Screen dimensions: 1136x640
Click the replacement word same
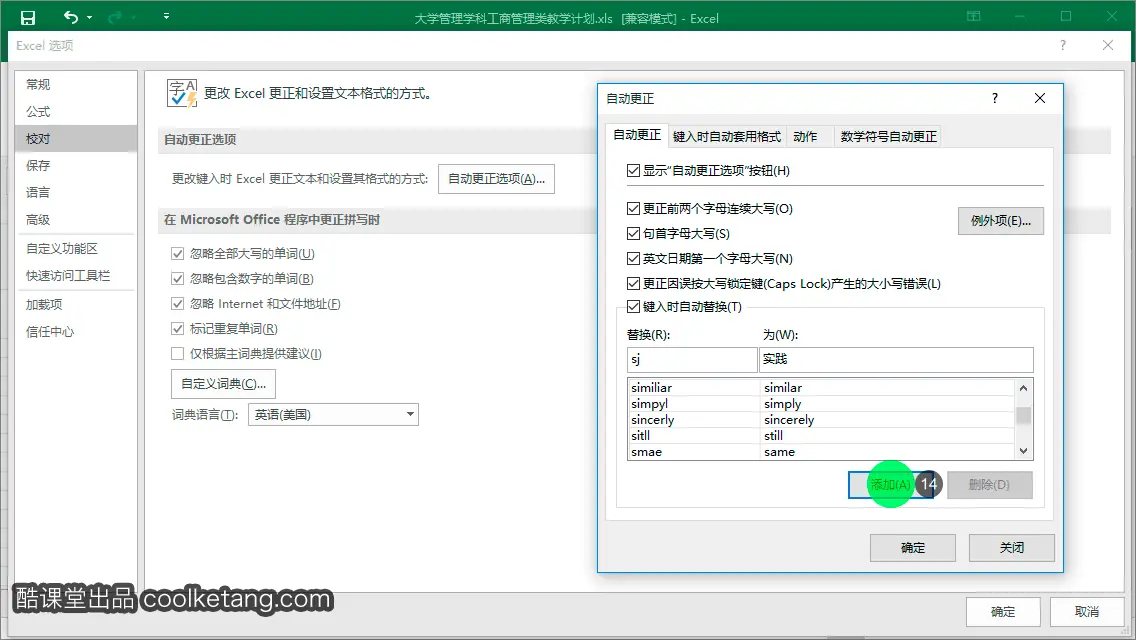(x=780, y=452)
